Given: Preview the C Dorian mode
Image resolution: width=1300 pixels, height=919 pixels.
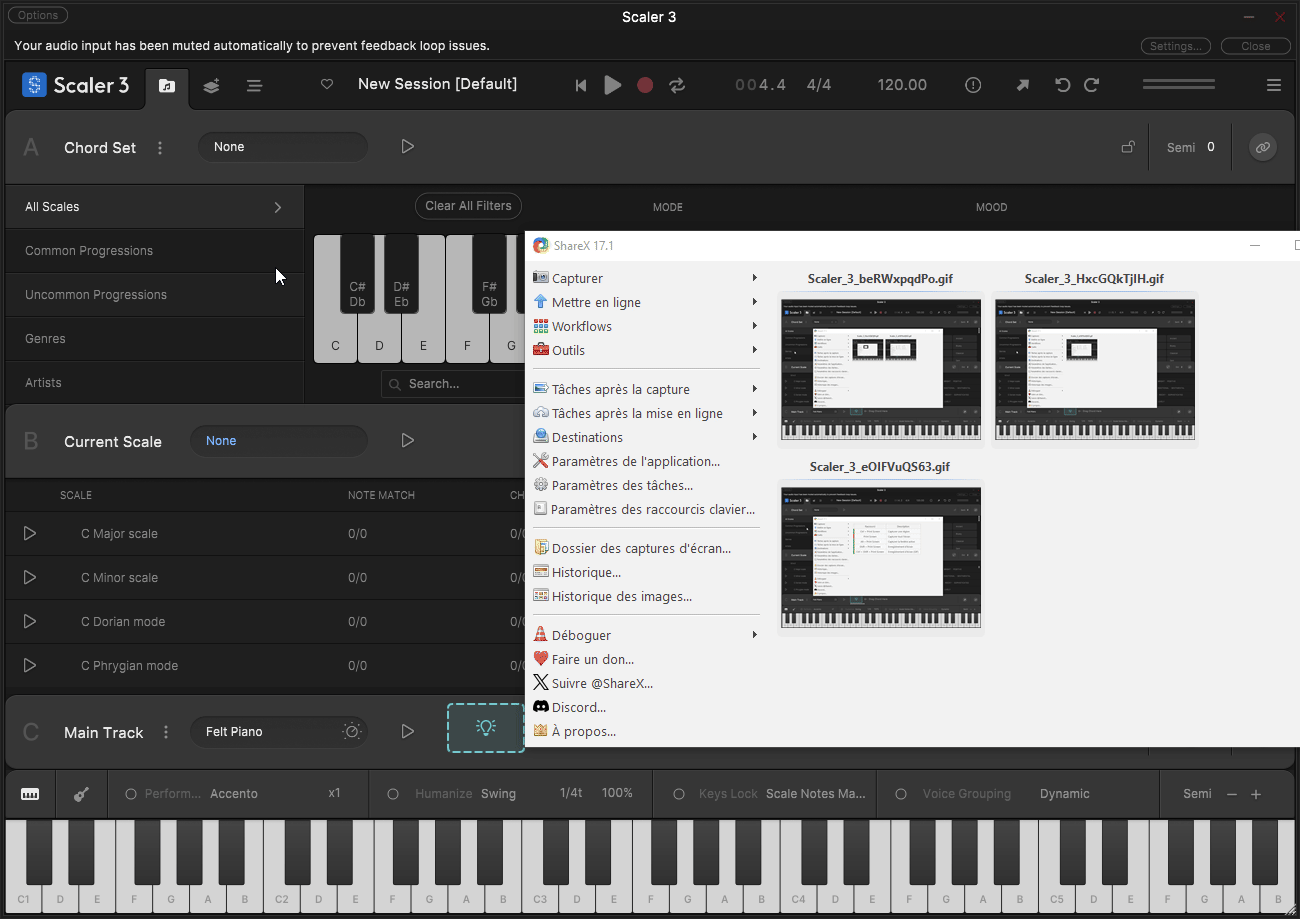Looking at the screenshot, I should [30, 622].
